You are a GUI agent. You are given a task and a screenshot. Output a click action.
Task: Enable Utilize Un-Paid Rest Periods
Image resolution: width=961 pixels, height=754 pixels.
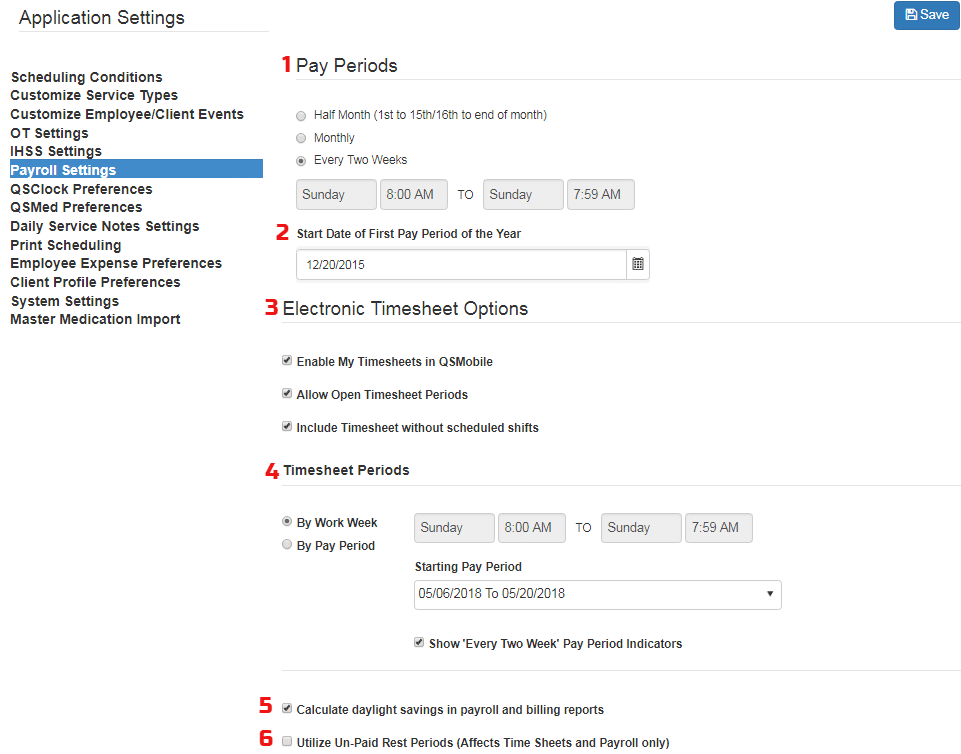286,740
